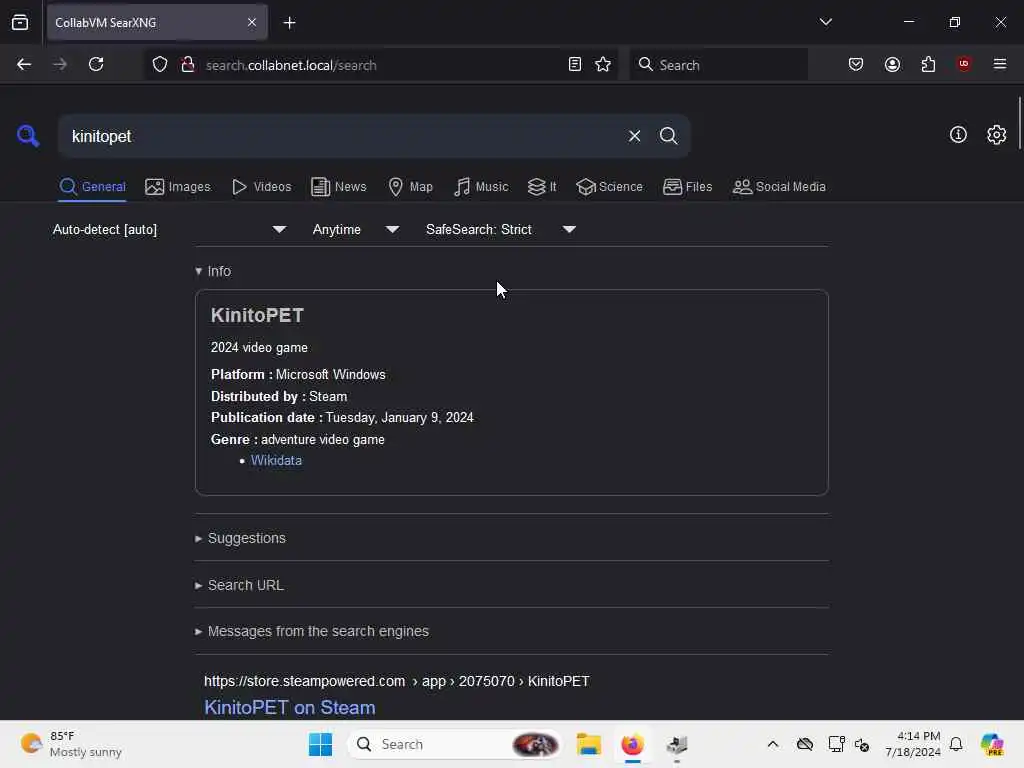The height and width of the screenshot is (768, 1024).
Task: Open the SearXNG about info icon
Action: click(958, 135)
